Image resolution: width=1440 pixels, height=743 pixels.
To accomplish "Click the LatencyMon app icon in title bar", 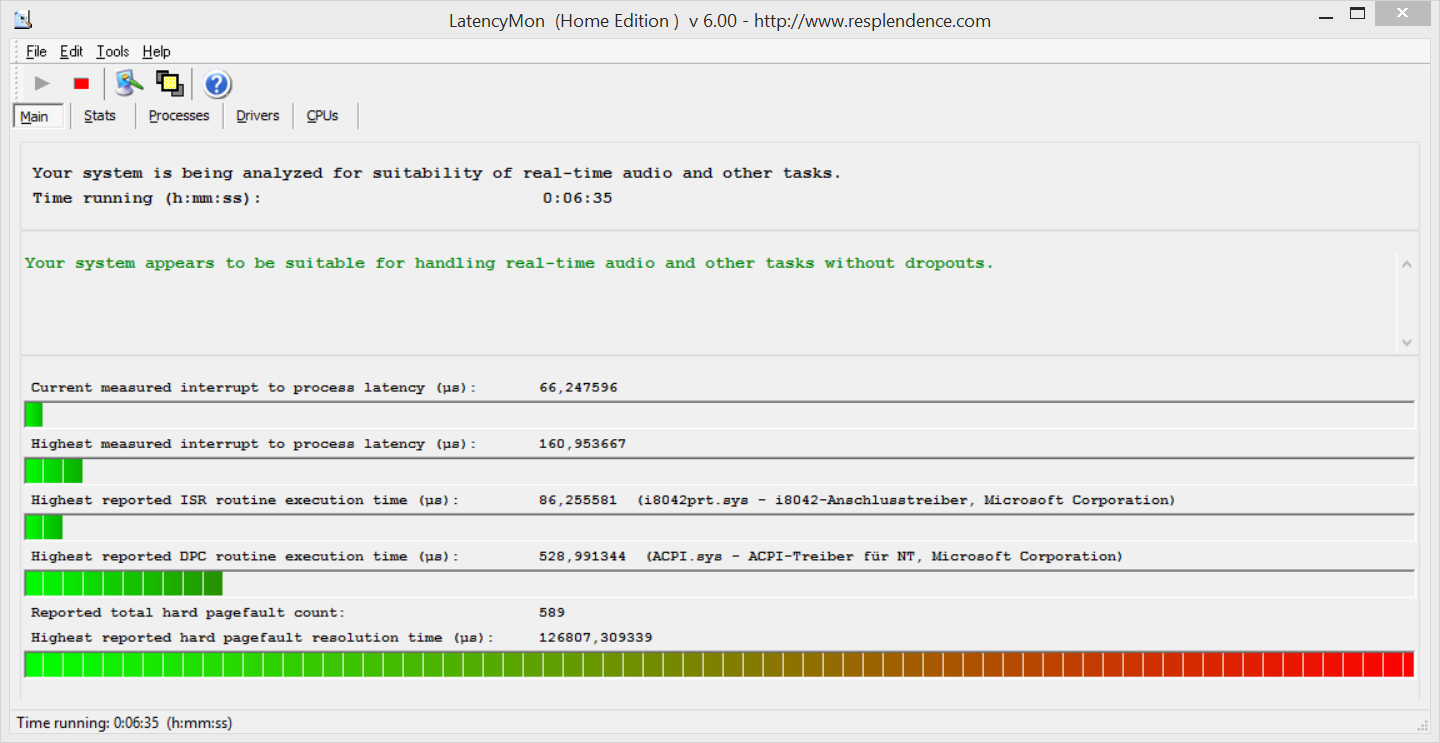I will click(22, 18).
